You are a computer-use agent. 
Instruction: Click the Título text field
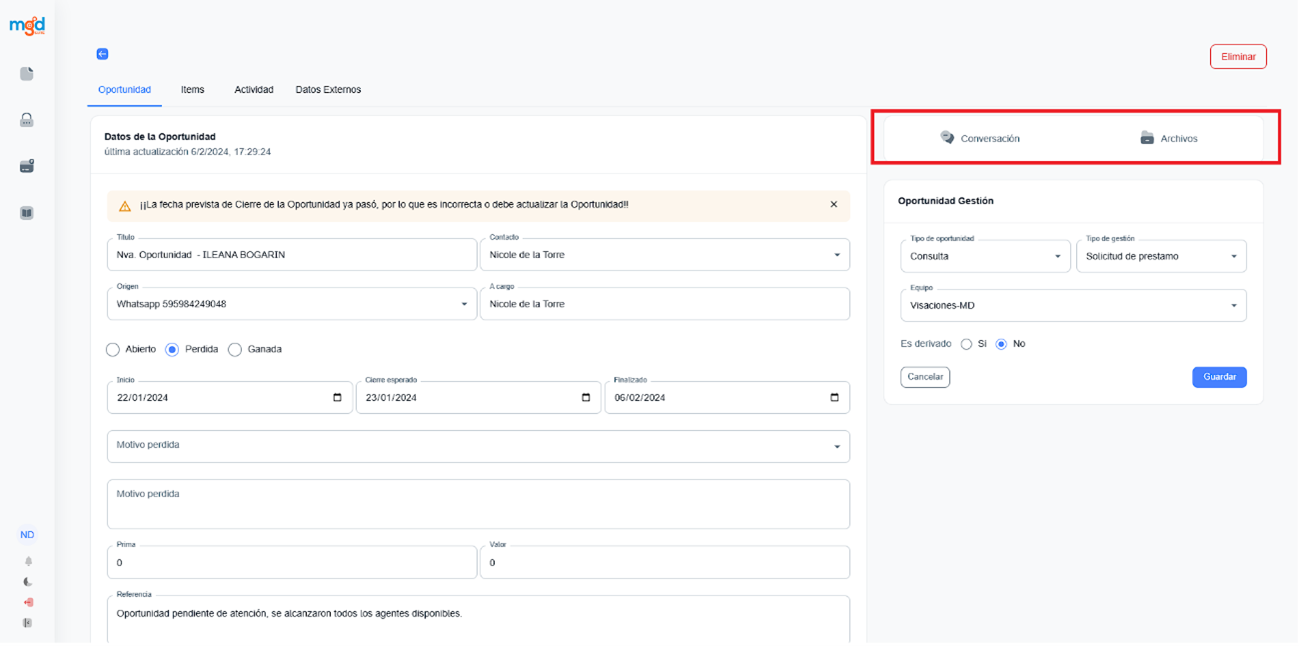(x=291, y=255)
